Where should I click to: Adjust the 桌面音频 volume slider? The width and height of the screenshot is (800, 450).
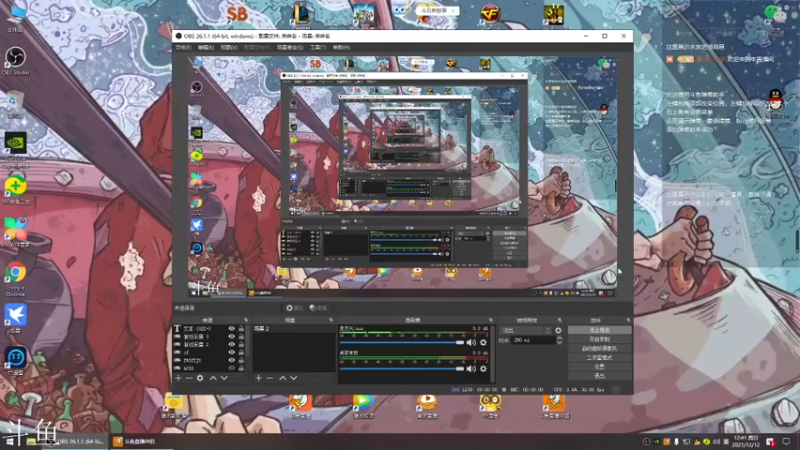point(402,368)
